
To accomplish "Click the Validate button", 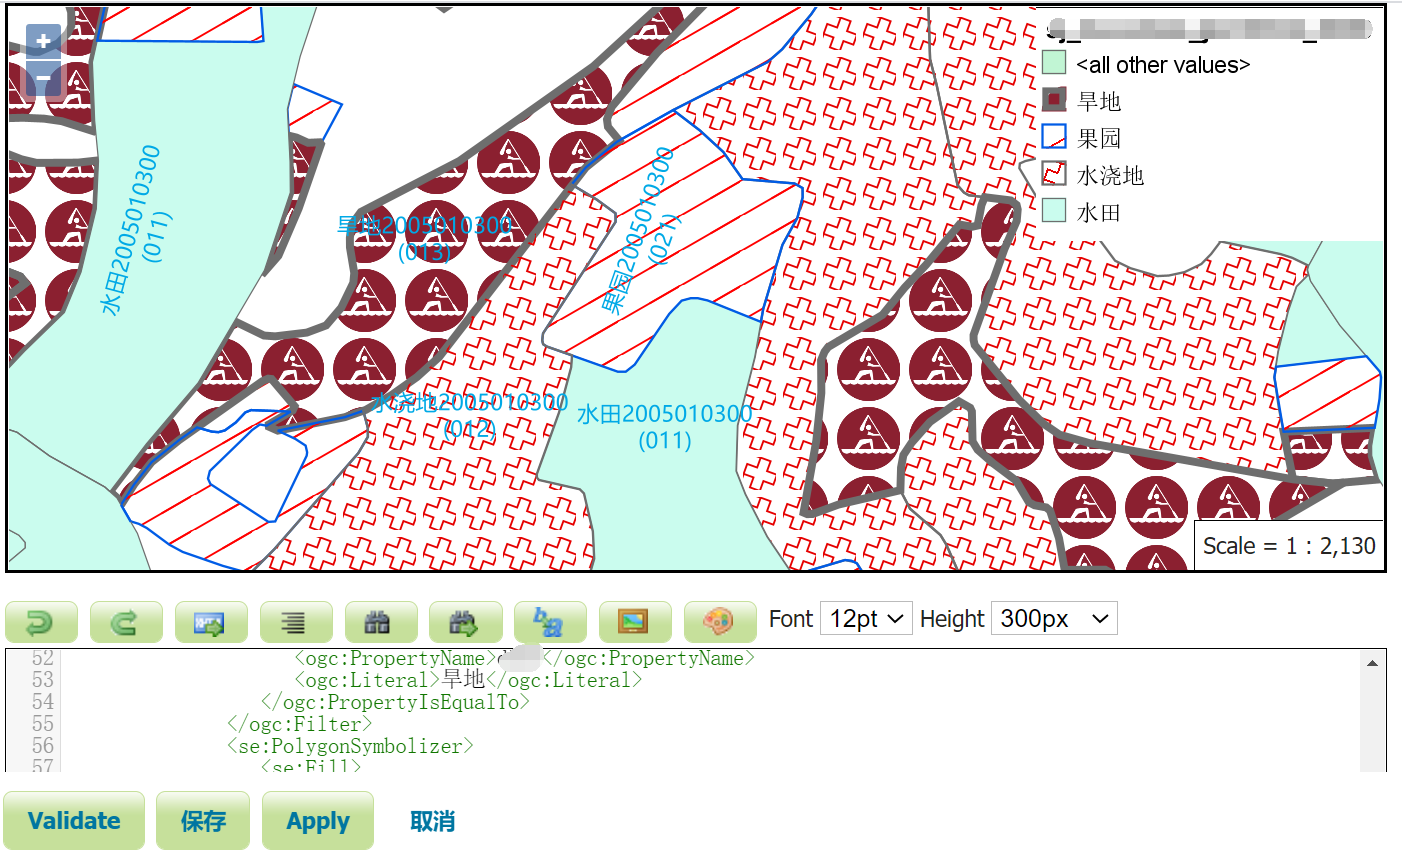I will tap(74, 820).
